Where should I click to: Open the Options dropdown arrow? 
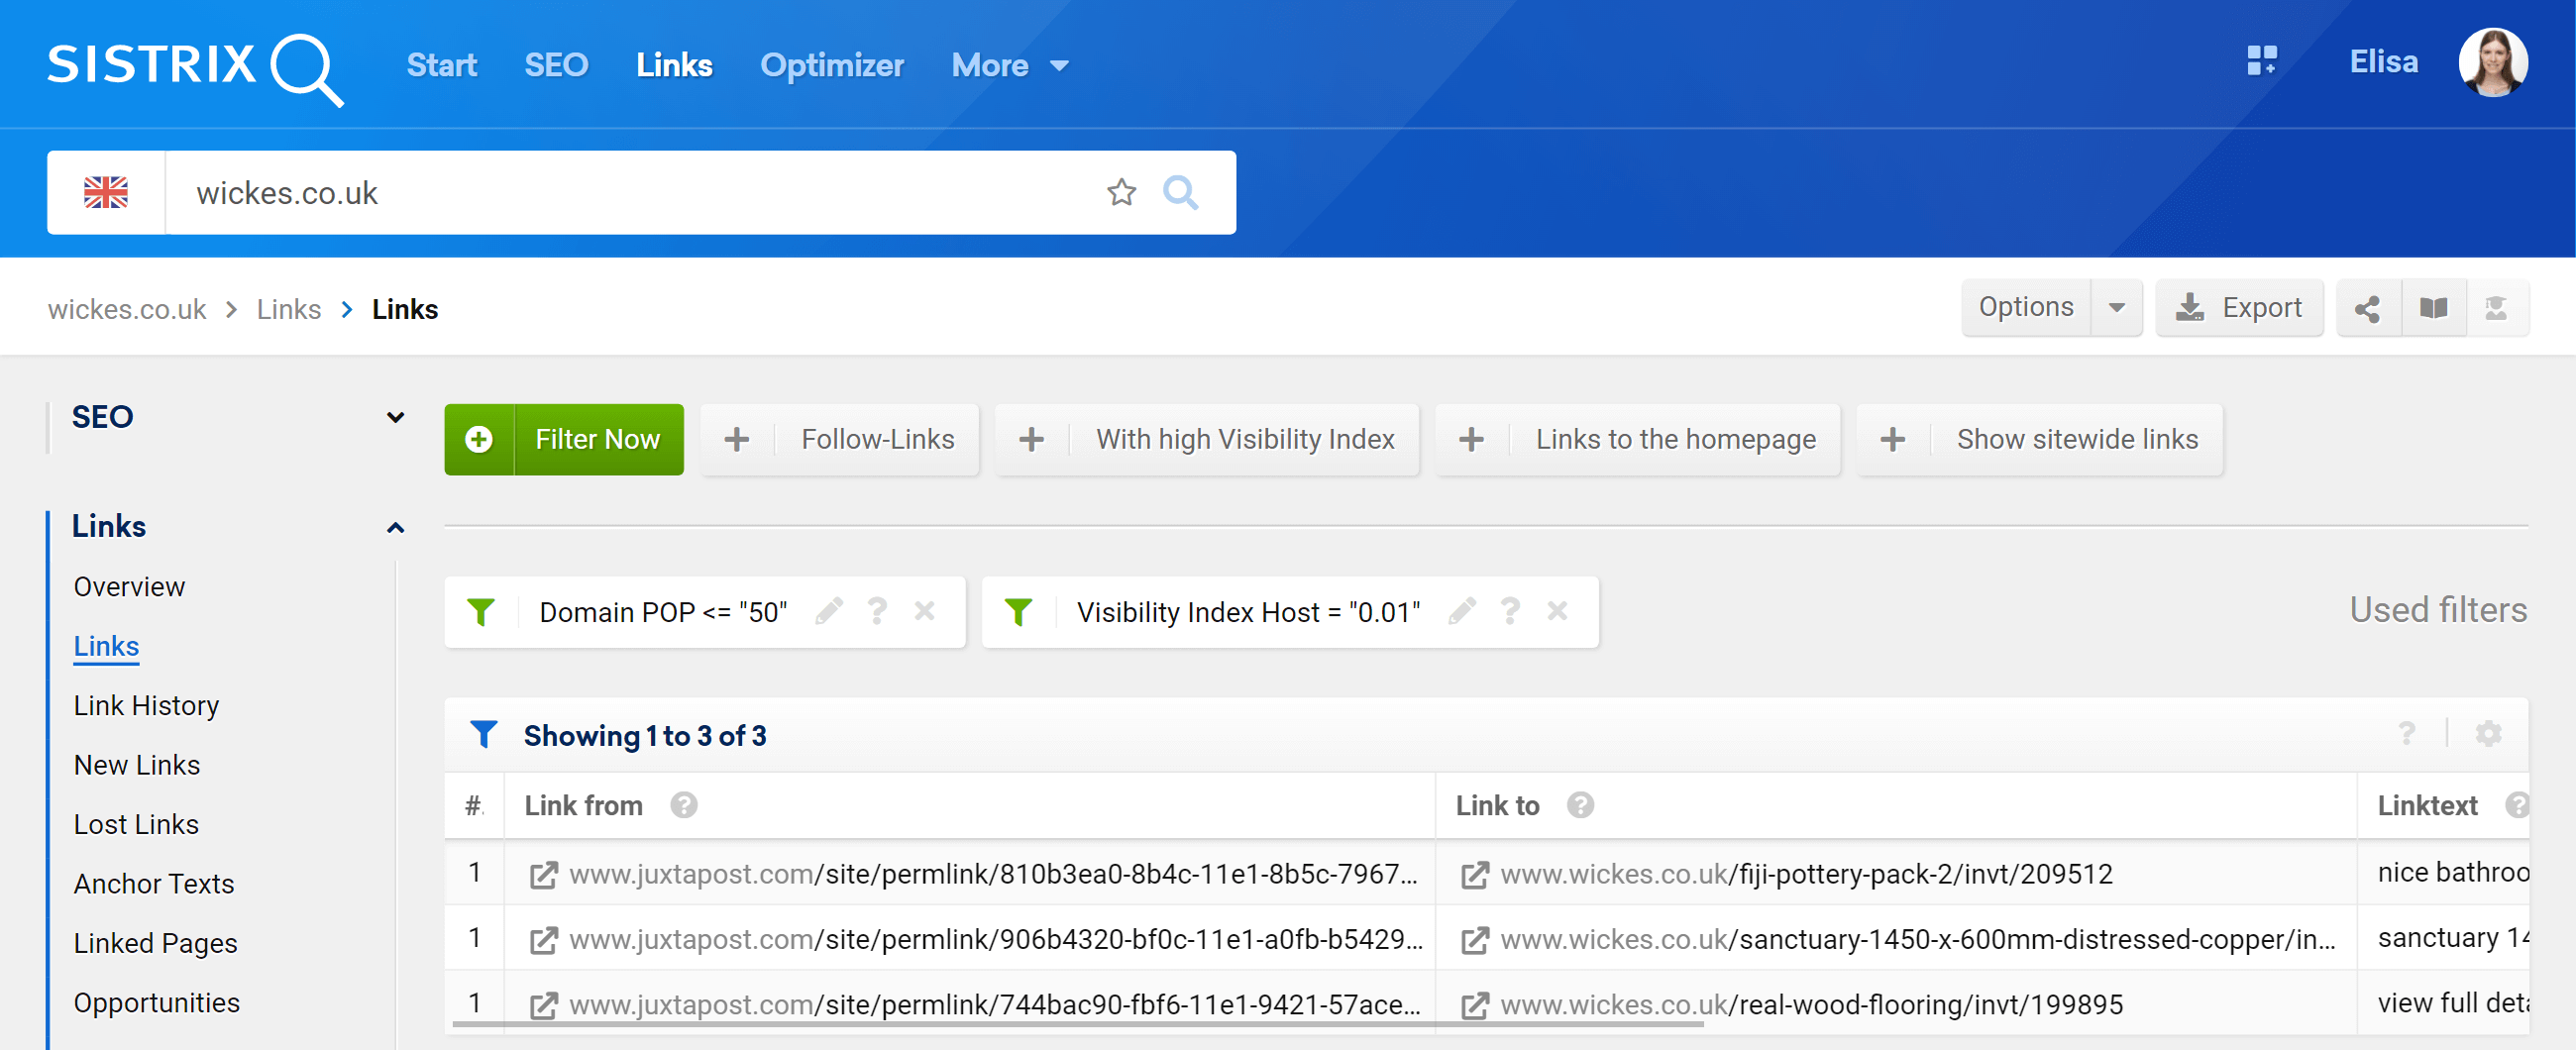tap(2116, 308)
